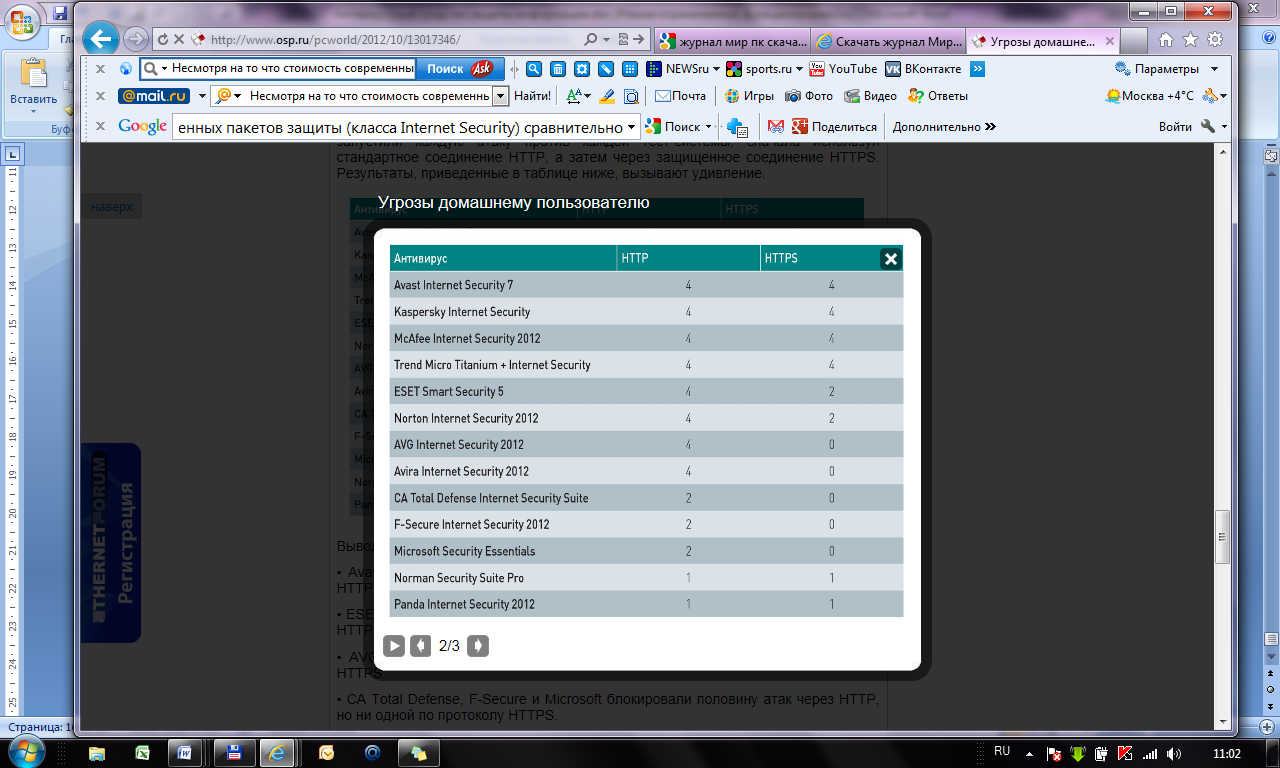Open the Word icon on the taskbar
The image size is (1280, 768).
(184, 752)
